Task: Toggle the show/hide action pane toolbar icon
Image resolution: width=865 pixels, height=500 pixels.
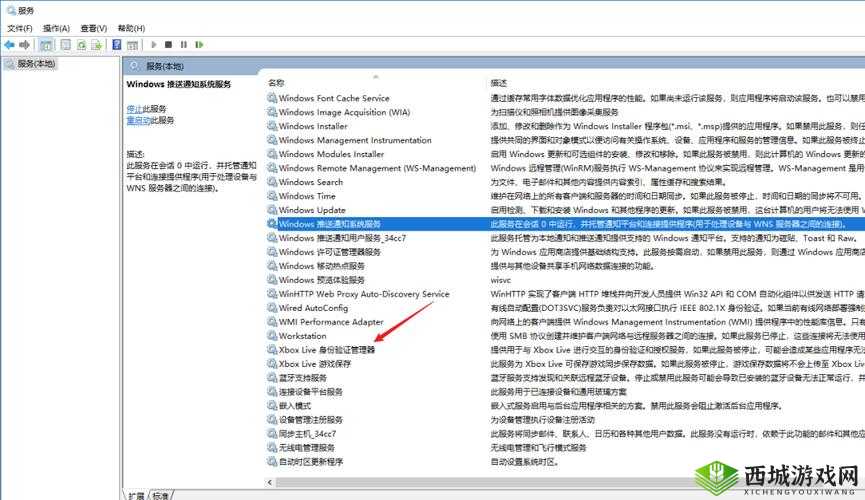Action: point(132,45)
